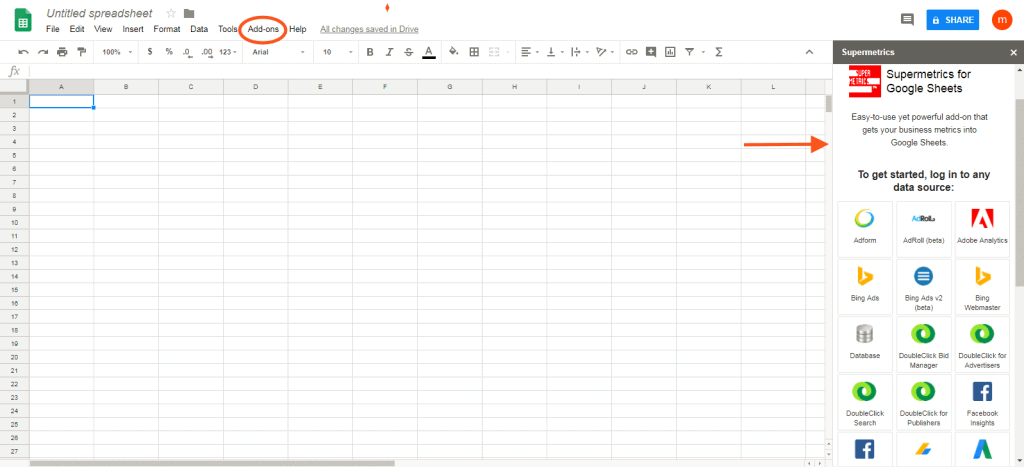Open more number formats 123 dropdown

pos(228,52)
